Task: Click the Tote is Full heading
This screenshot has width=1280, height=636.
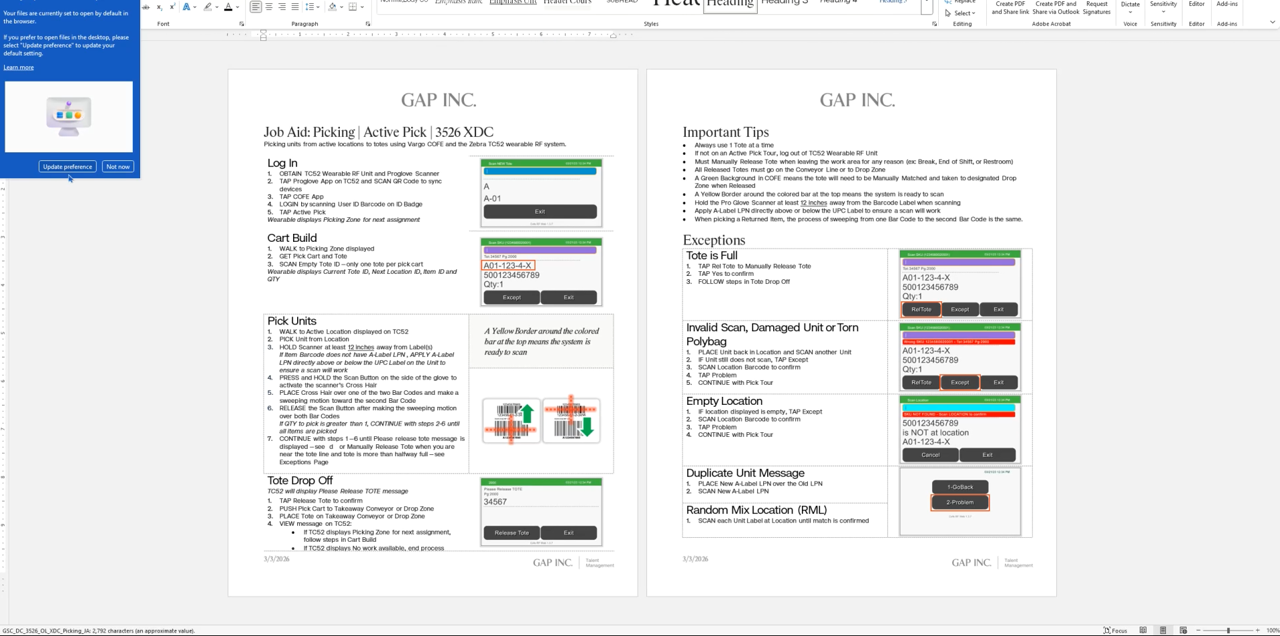Action: coord(712,256)
